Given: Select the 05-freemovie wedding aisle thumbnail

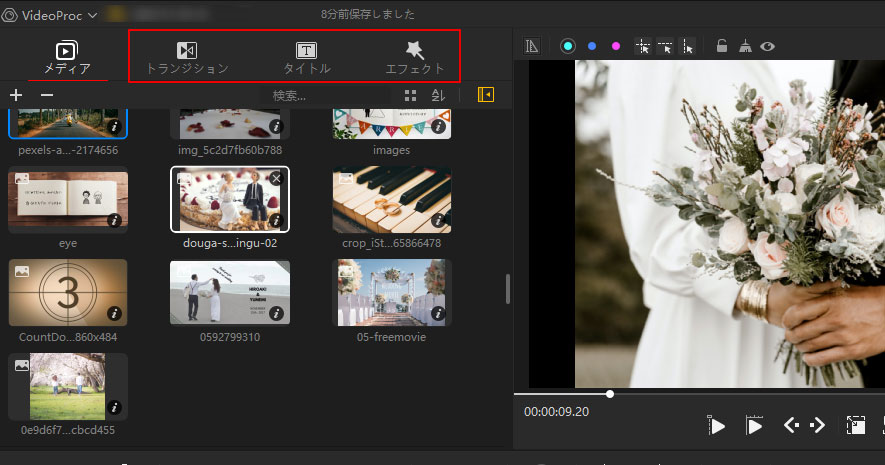Looking at the screenshot, I should click(x=392, y=292).
